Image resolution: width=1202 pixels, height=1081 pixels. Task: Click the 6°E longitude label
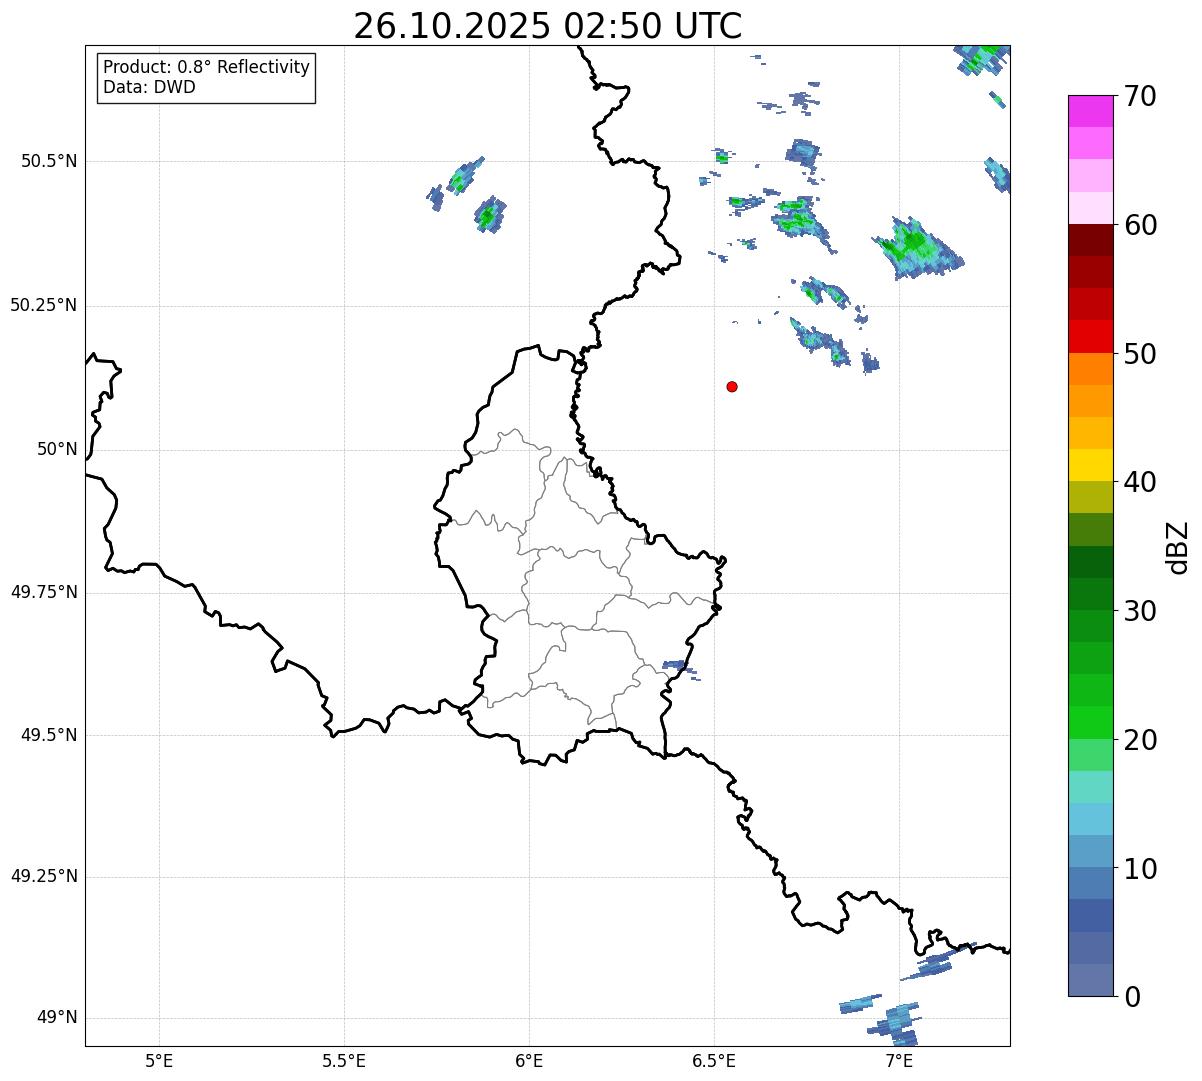(529, 1060)
